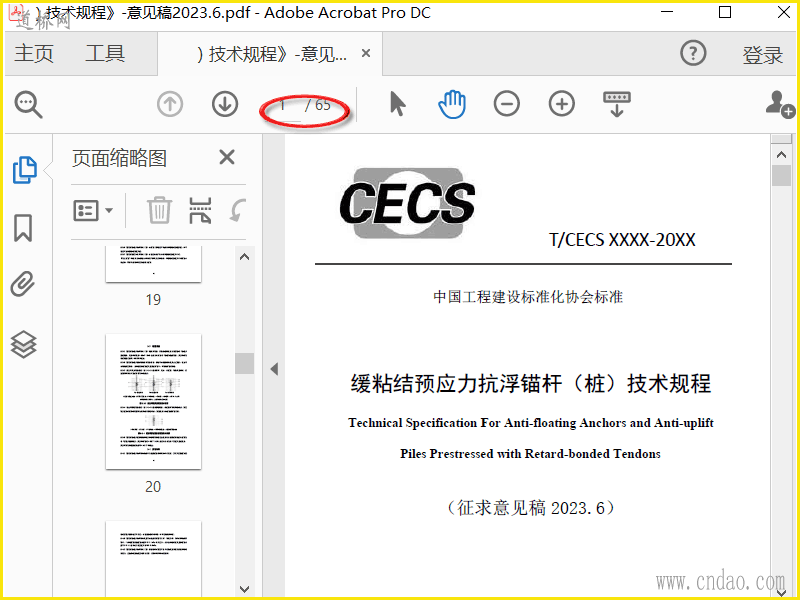Open thumbnail options dropdown menu

(93, 210)
